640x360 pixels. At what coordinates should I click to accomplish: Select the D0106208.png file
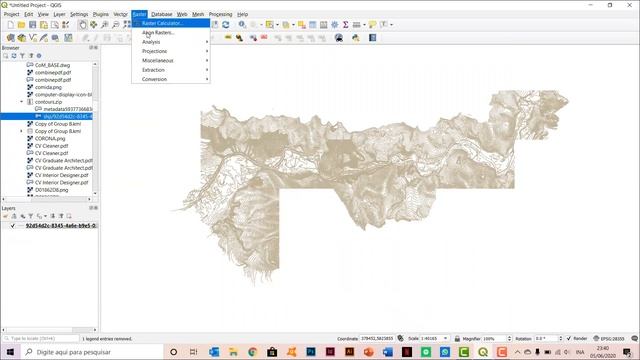[51, 190]
